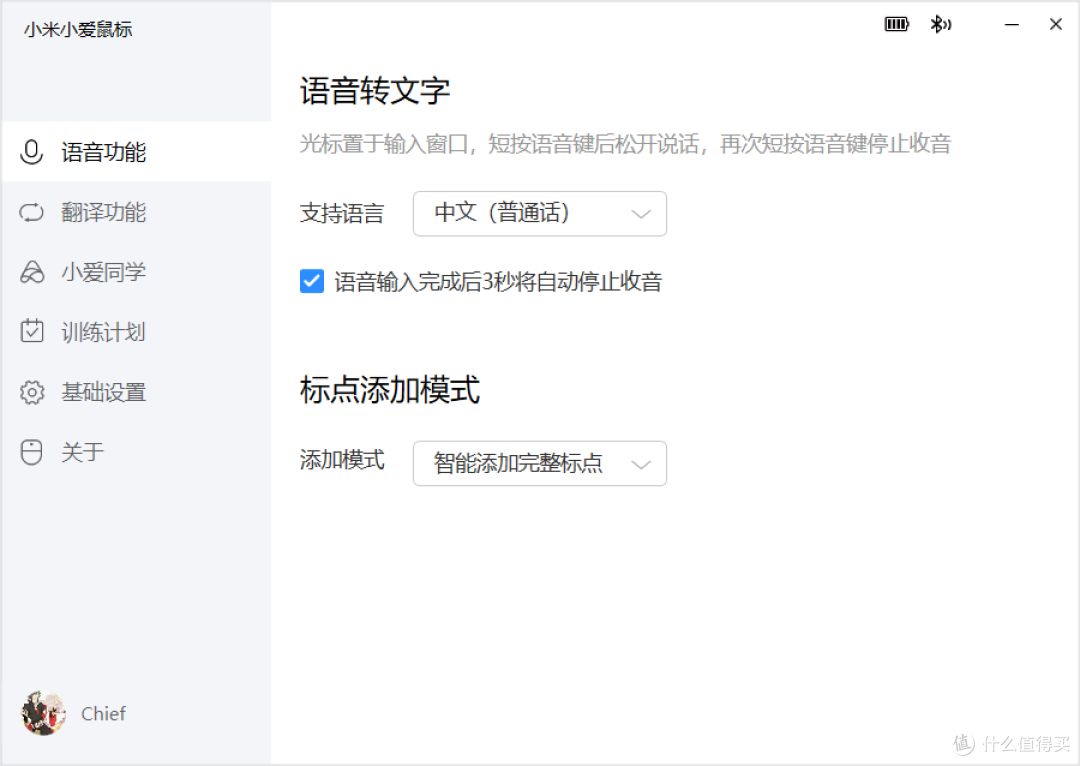Viewport: 1080px width, 766px height.
Task: Open the 小爱同学 section
Action: pos(103,272)
